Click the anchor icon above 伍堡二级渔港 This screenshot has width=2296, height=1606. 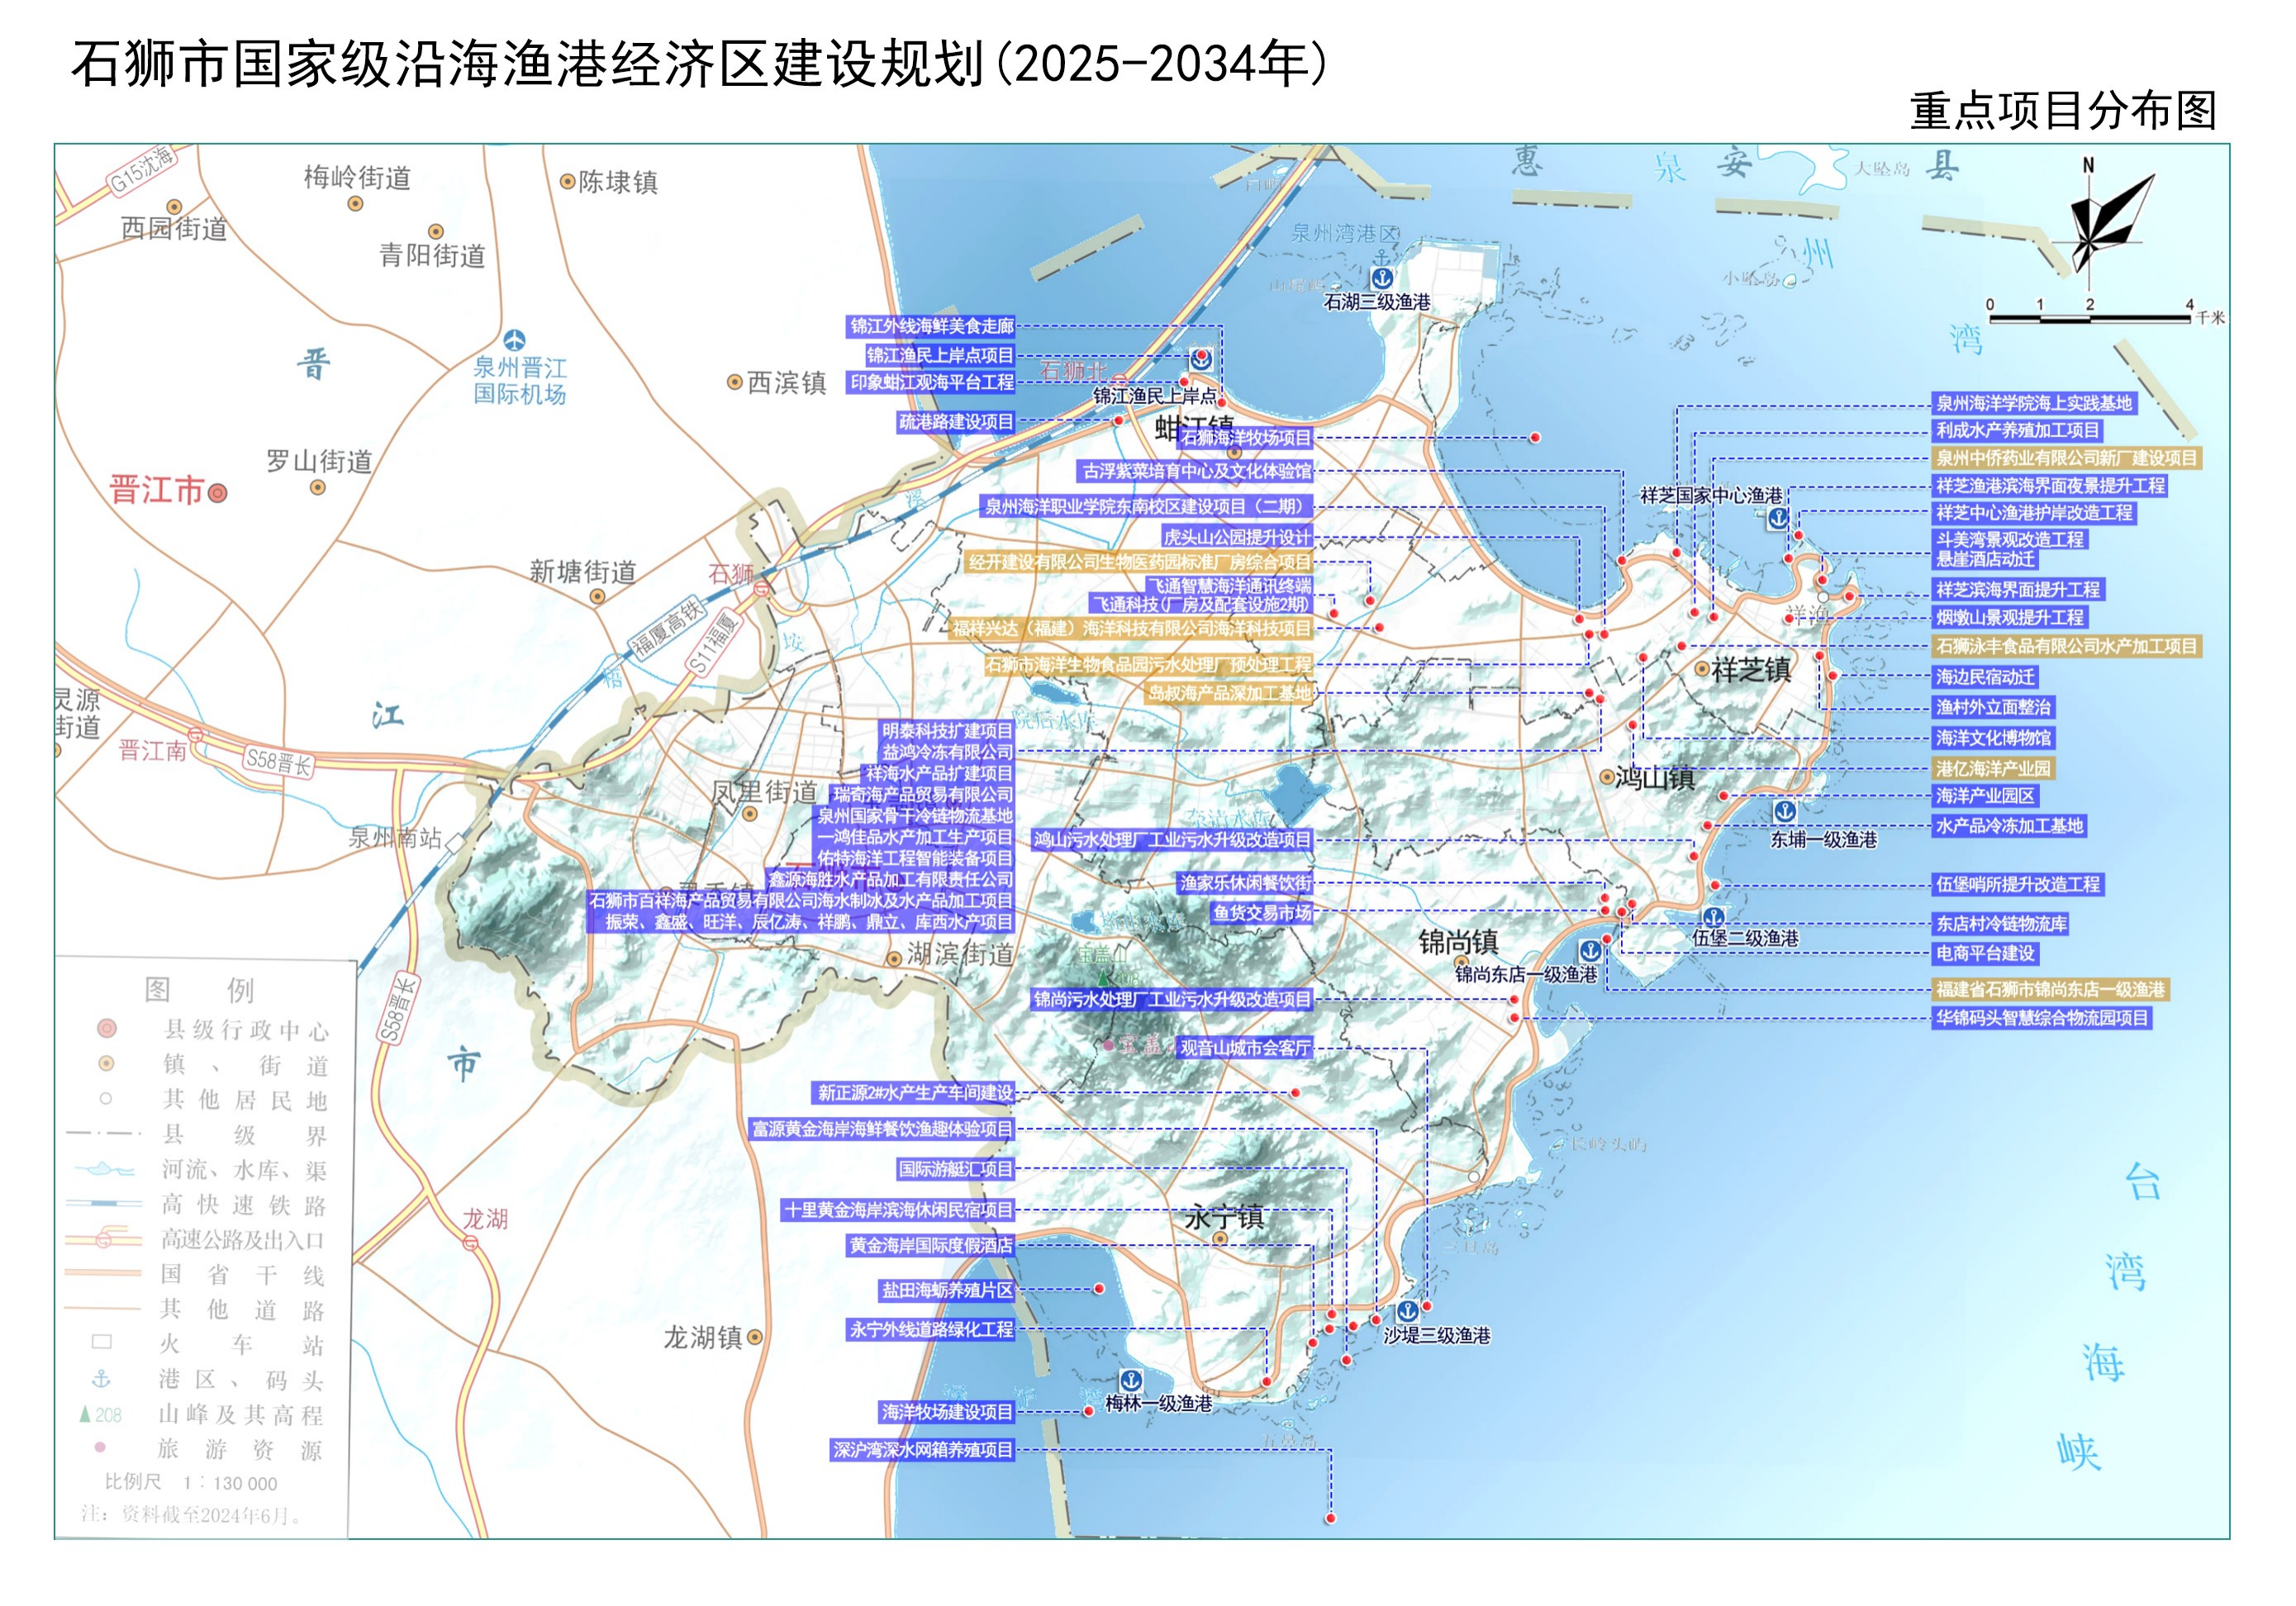click(x=1714, y=916)
